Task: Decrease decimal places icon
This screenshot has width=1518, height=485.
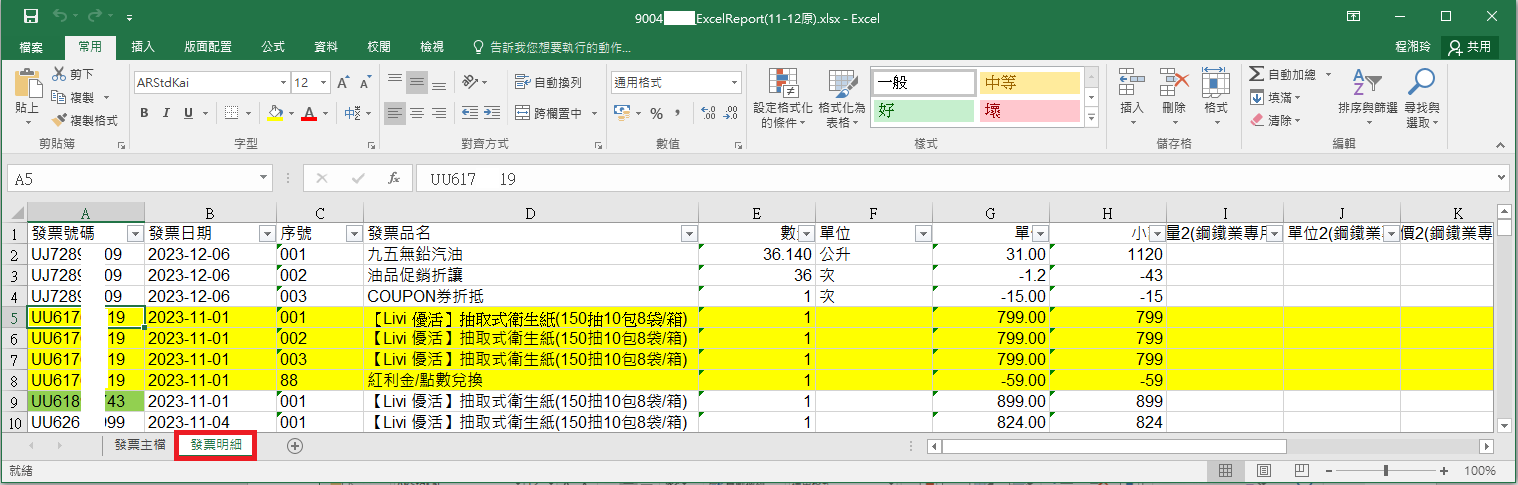Action: coord(731,113)
